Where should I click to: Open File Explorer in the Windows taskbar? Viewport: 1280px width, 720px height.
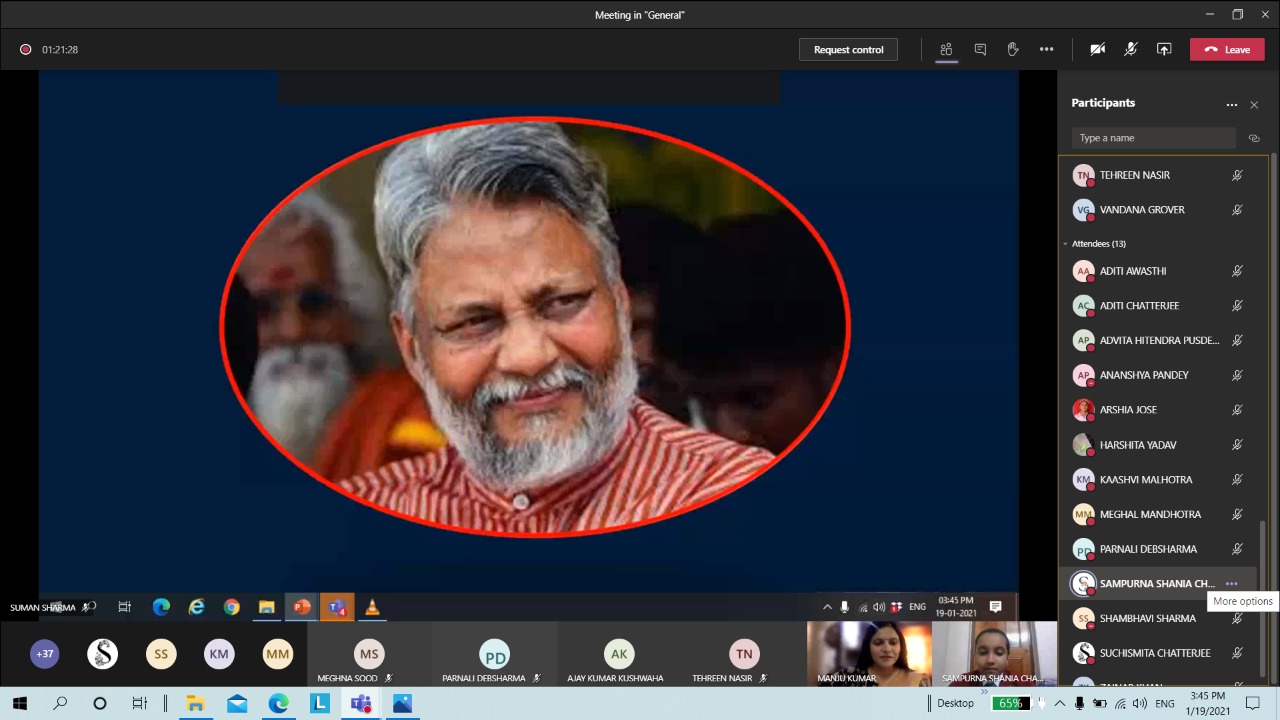tap(195, 703)
